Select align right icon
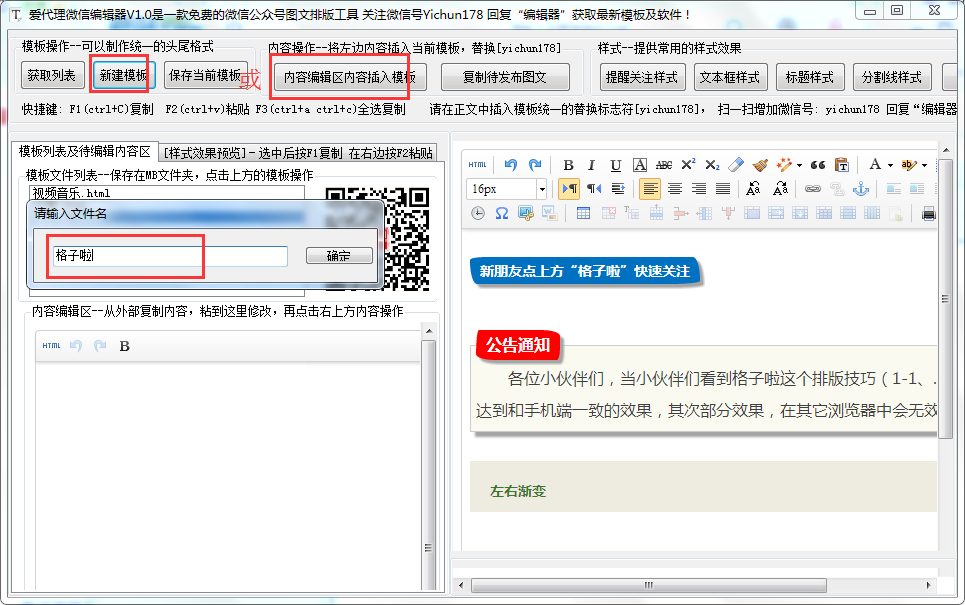Image resolution: width=965 pixels, height=605 pixels. pyautogui.click(x=699, y=189)
